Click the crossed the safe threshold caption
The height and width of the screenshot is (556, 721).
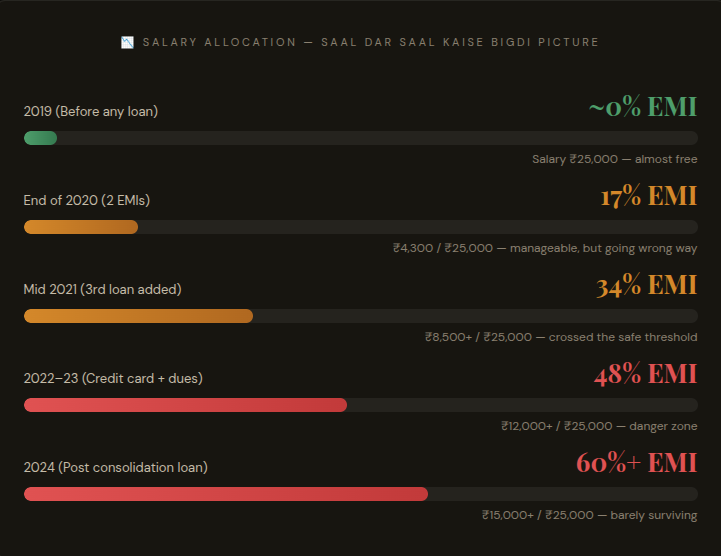click(x=561, y=337)
